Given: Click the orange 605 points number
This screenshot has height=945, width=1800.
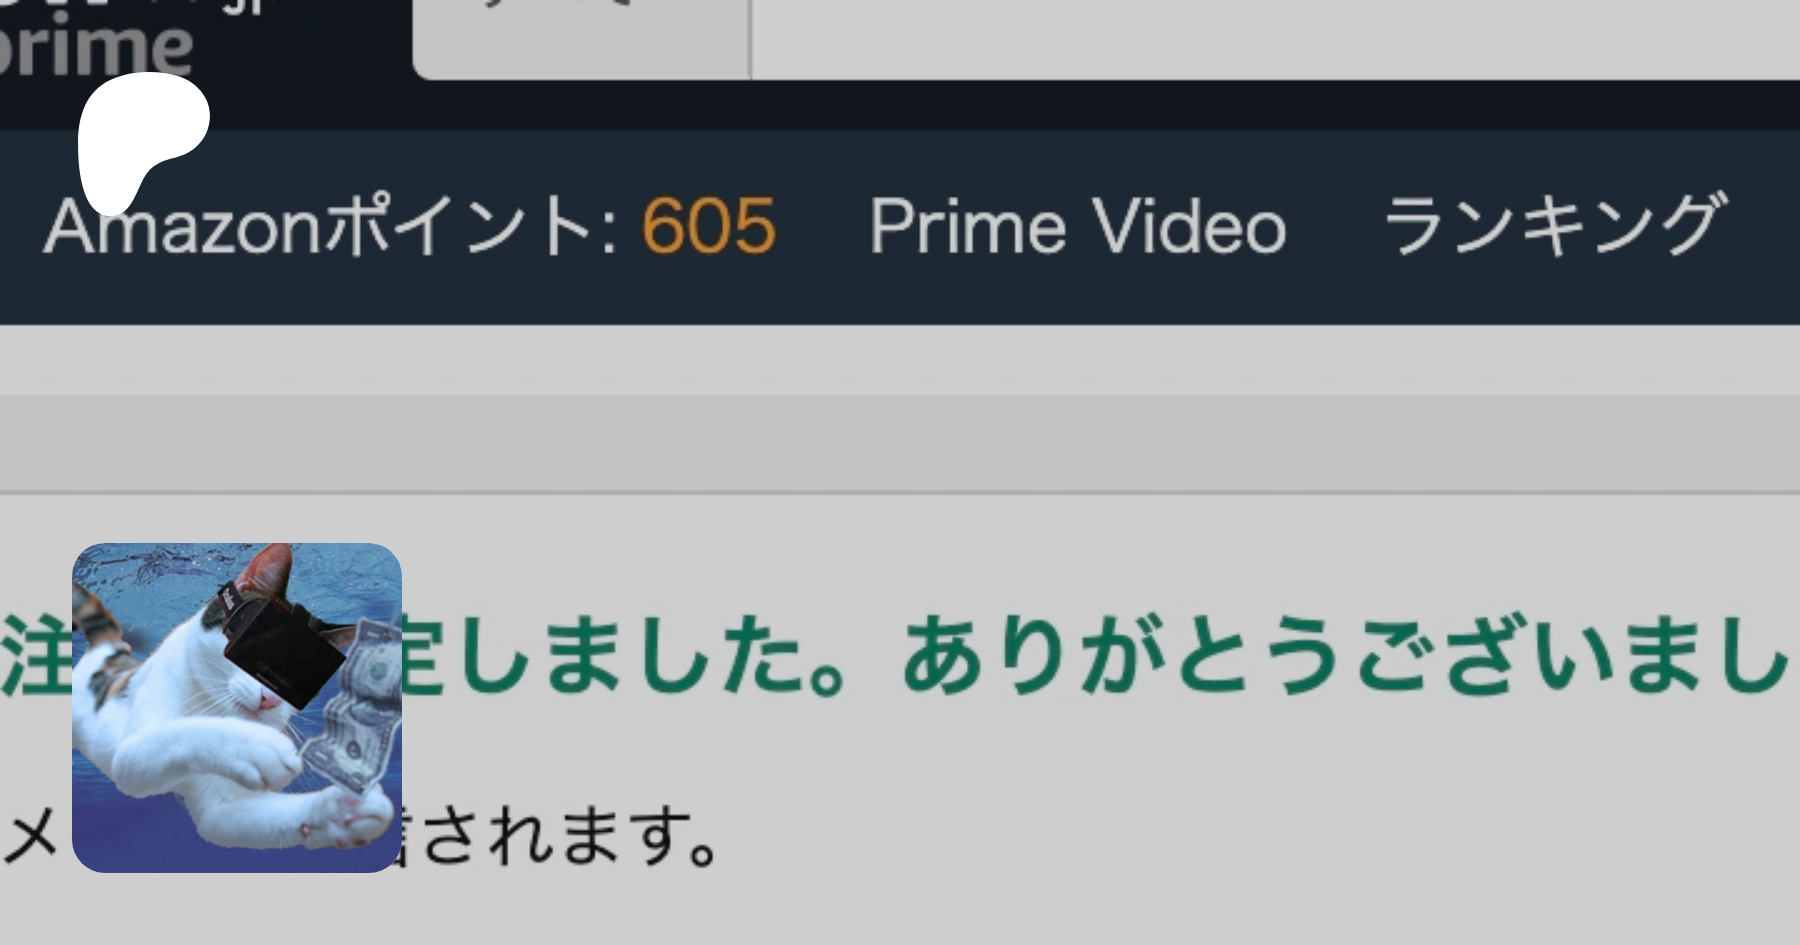Looking at the screenshot, I should click(x=709, y=227).
